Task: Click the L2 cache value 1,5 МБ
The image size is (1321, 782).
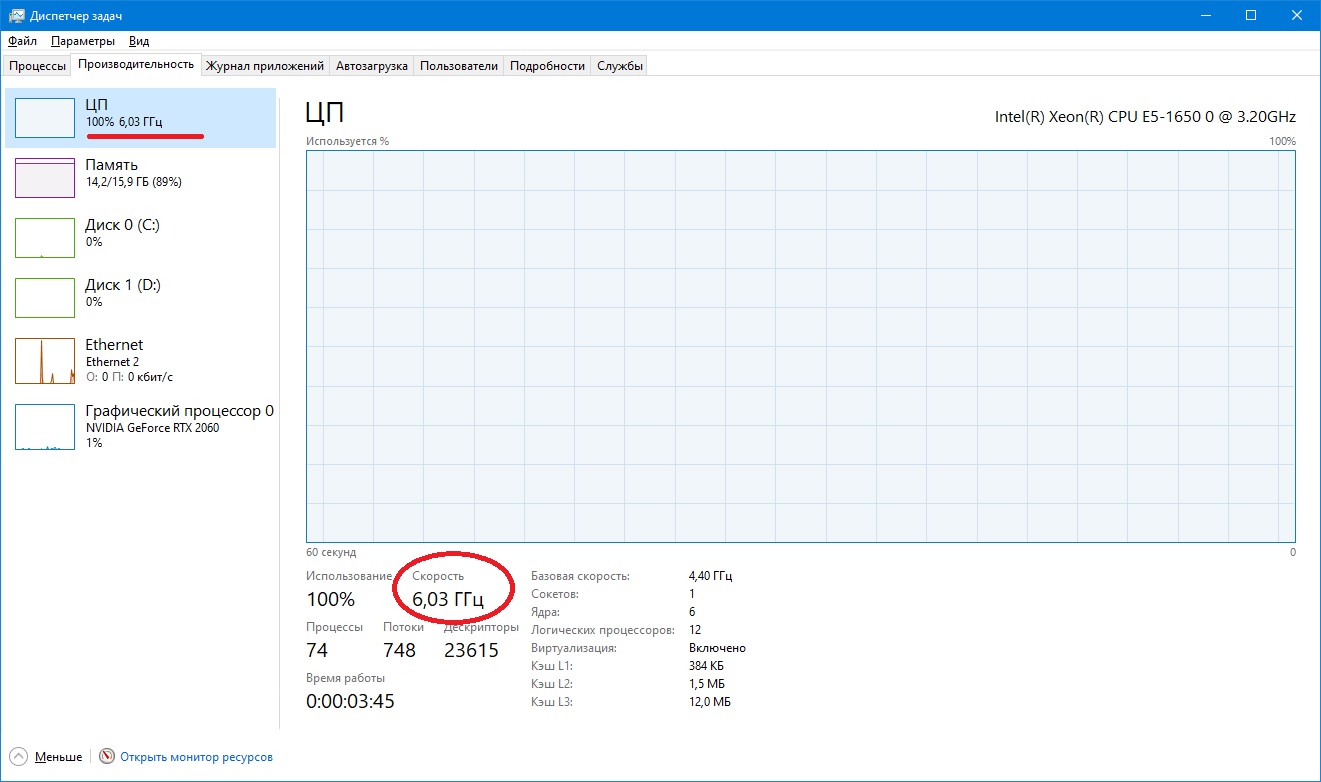Action: [x=709, y=684]
